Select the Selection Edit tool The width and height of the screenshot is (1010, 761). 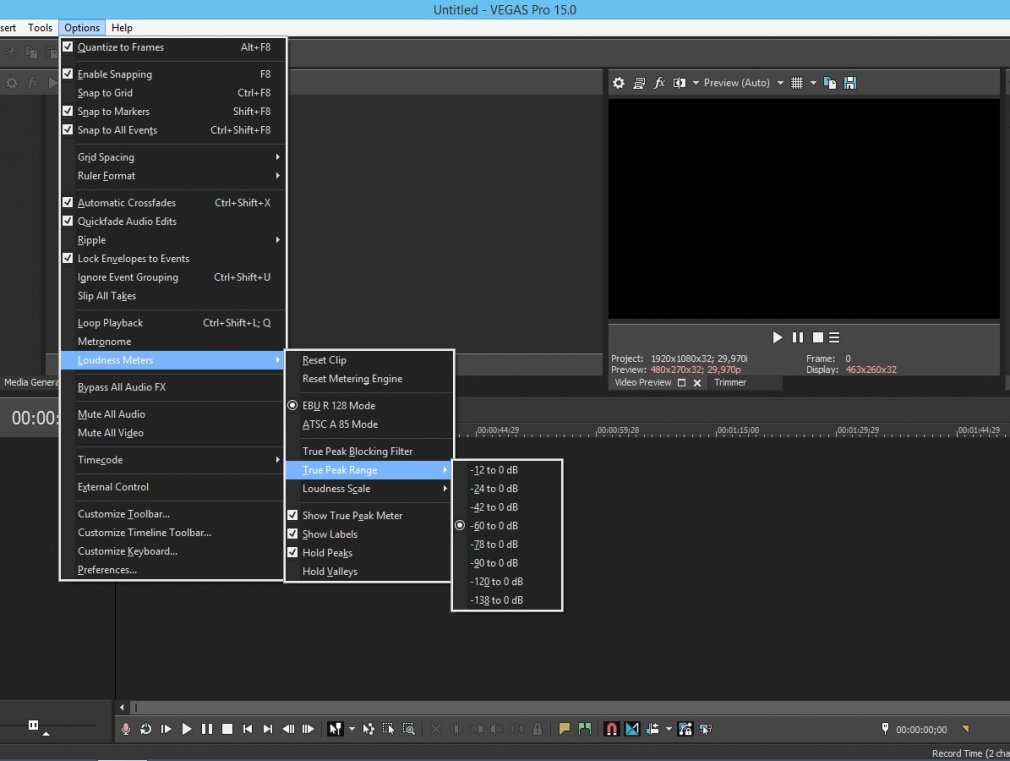pos(388,729)
